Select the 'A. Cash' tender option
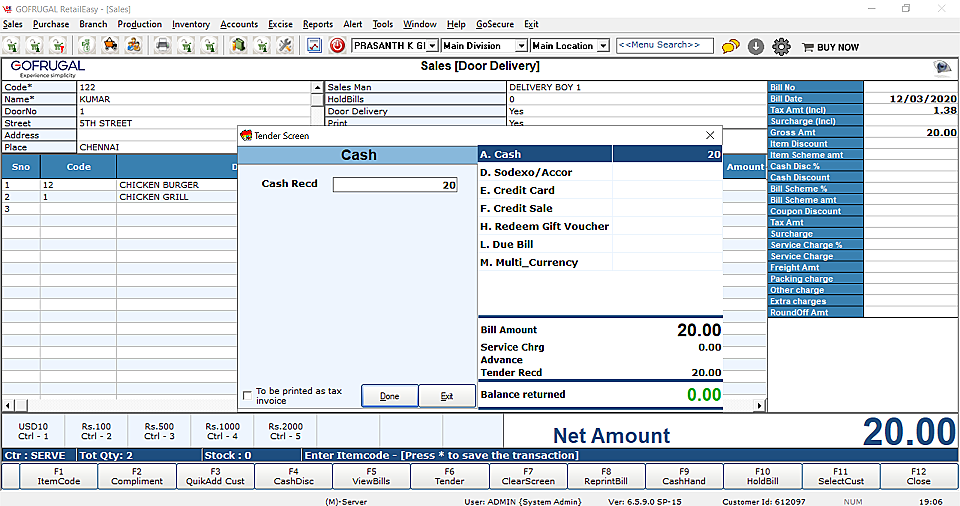 pos(600,154)
